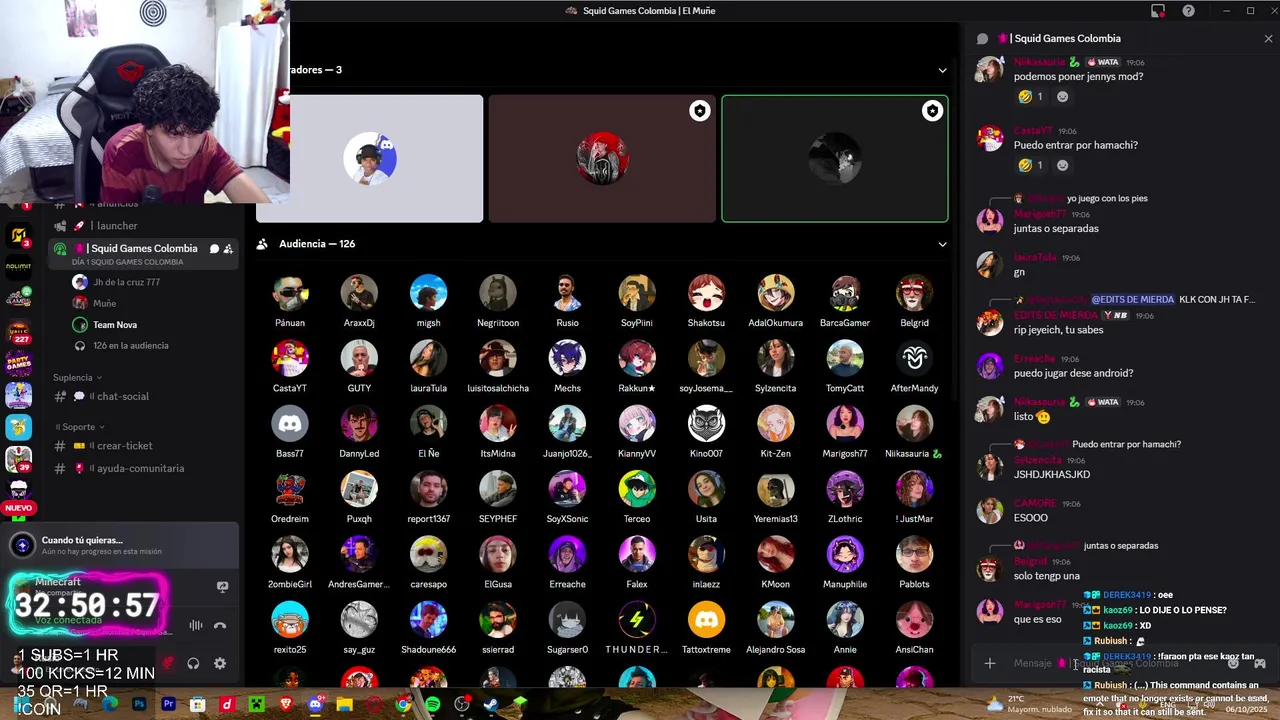1280x720 pixels.
Task: Select audience member Bass77
Action: click(x=290, y=432)
